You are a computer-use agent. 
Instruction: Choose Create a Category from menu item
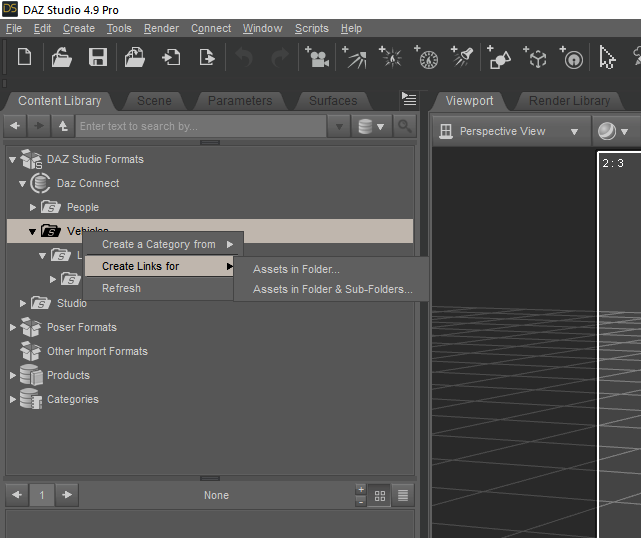tap(164, 244)
